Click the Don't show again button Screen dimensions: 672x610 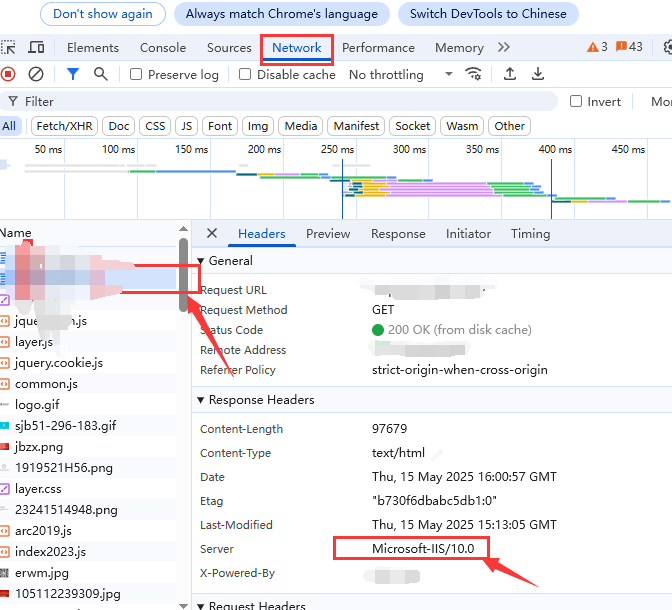click(x=103, y=14)
